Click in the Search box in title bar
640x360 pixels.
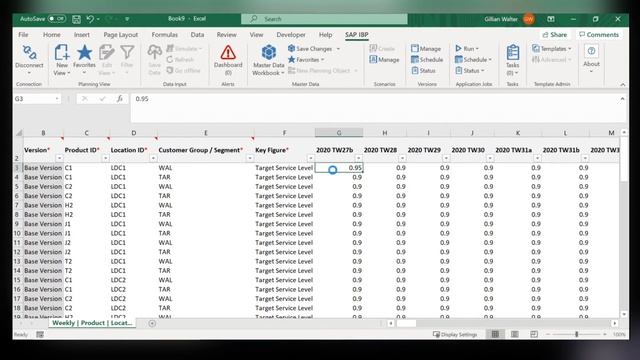[x=324, y=19]
